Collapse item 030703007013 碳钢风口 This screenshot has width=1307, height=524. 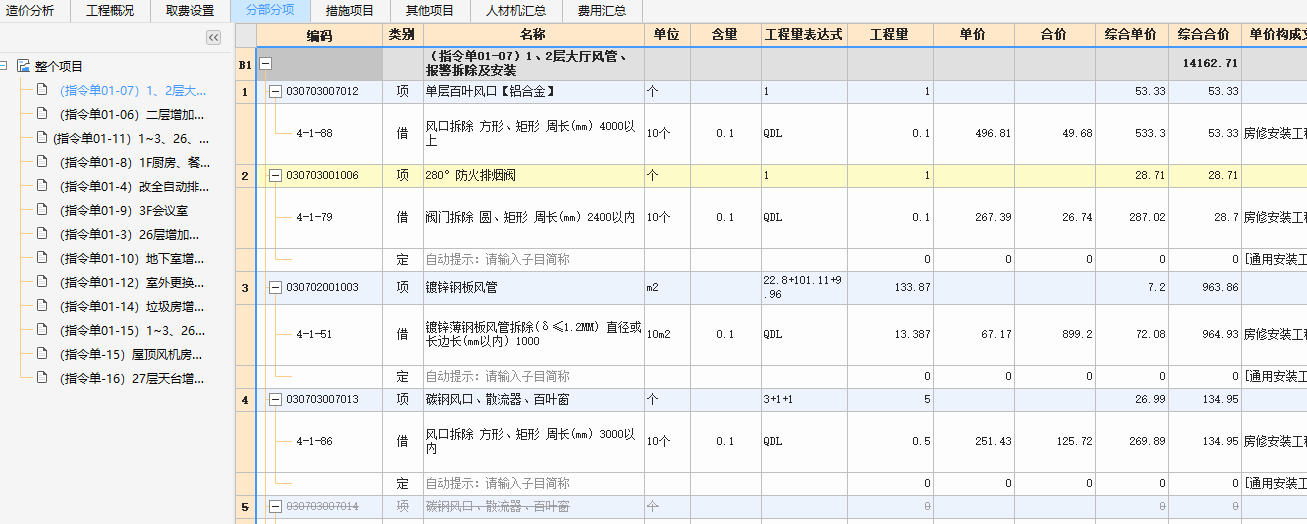coord(275,399)
